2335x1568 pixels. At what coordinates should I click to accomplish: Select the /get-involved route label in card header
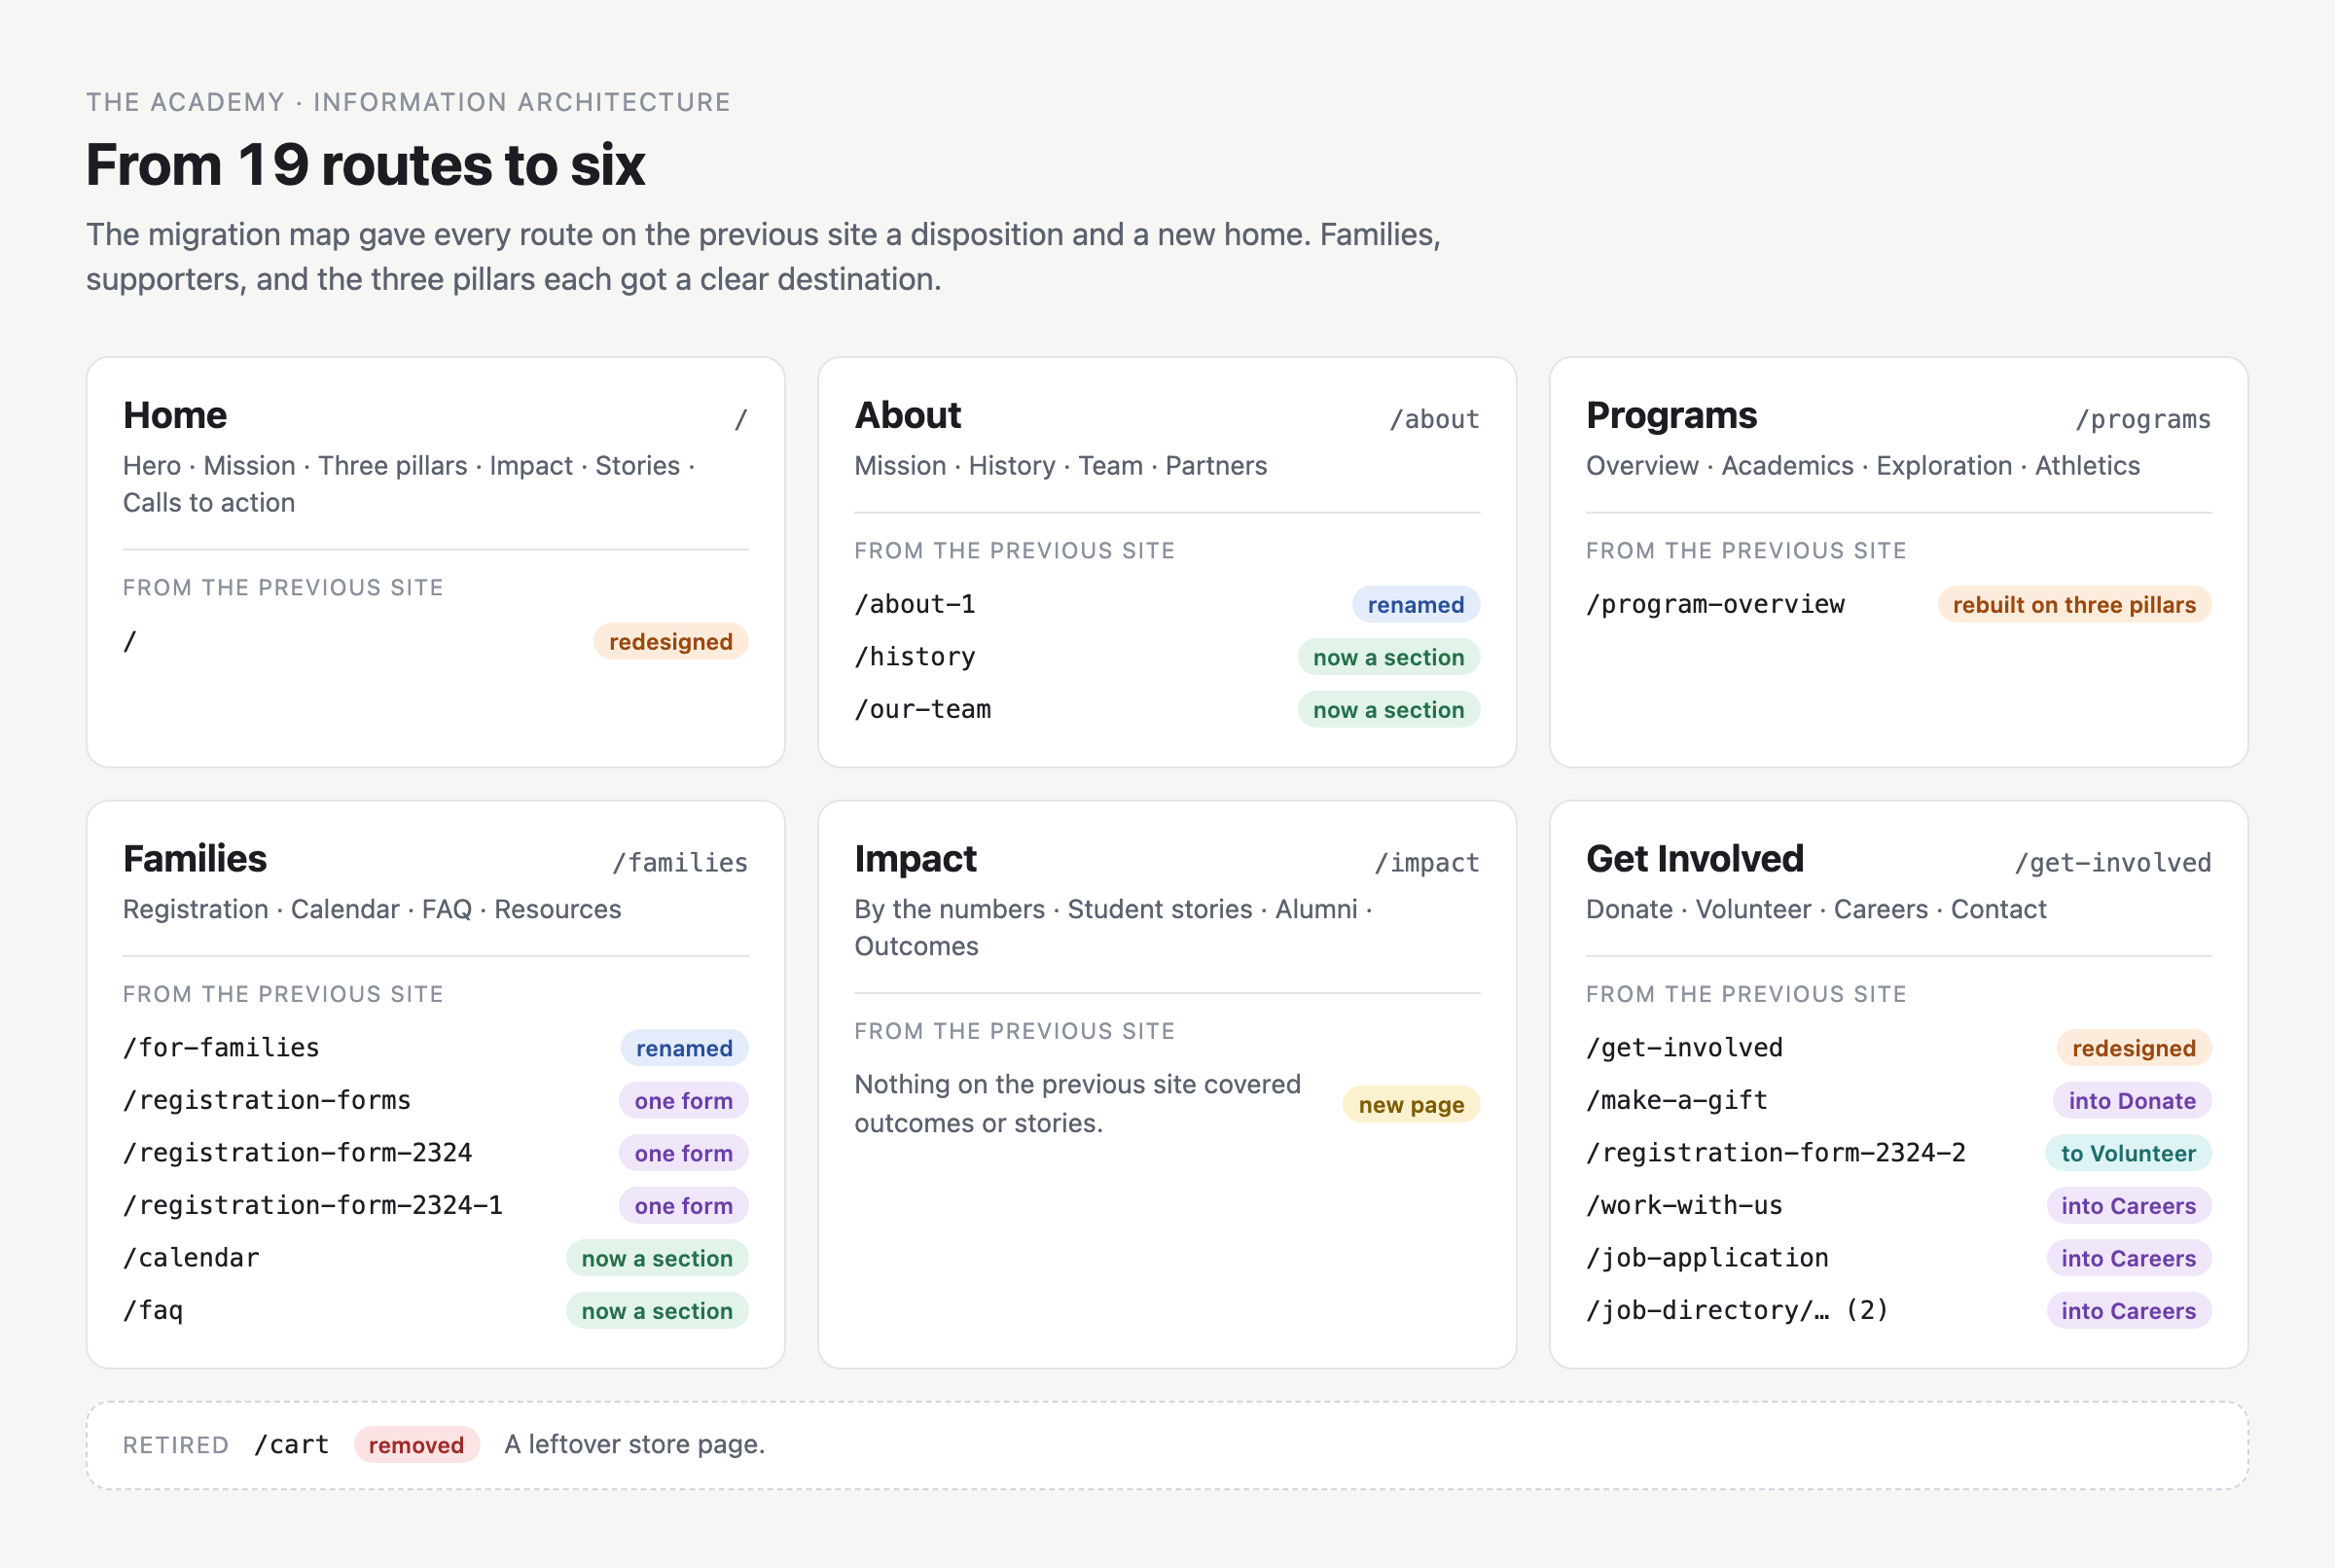(2113, 862)
